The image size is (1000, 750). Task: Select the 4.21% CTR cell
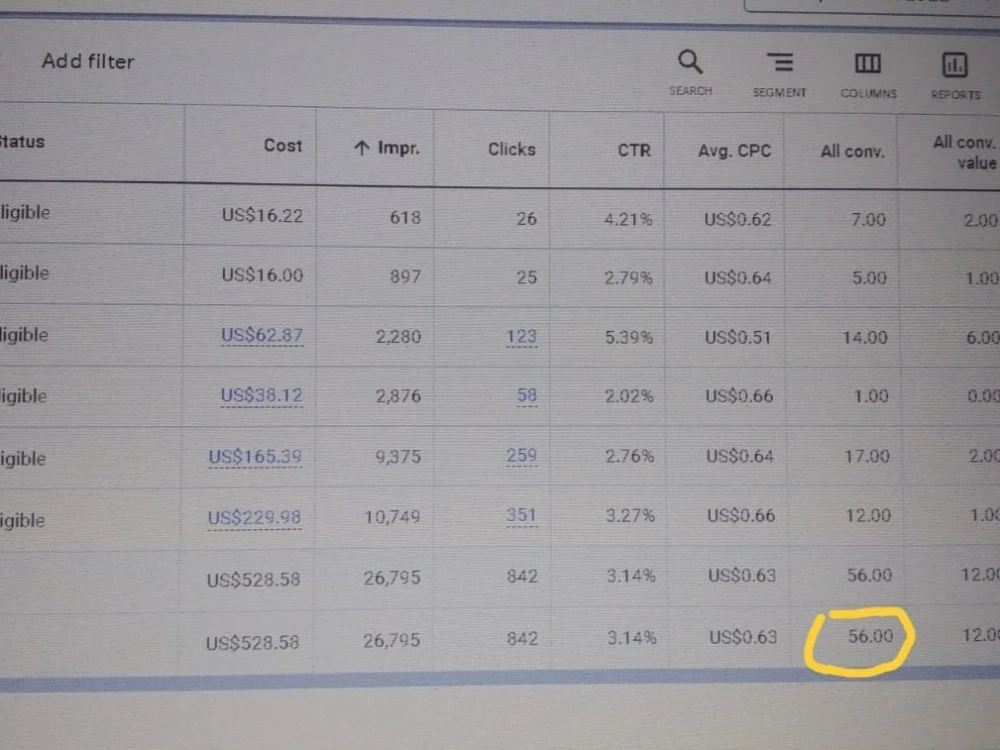(x=628, y=219)
